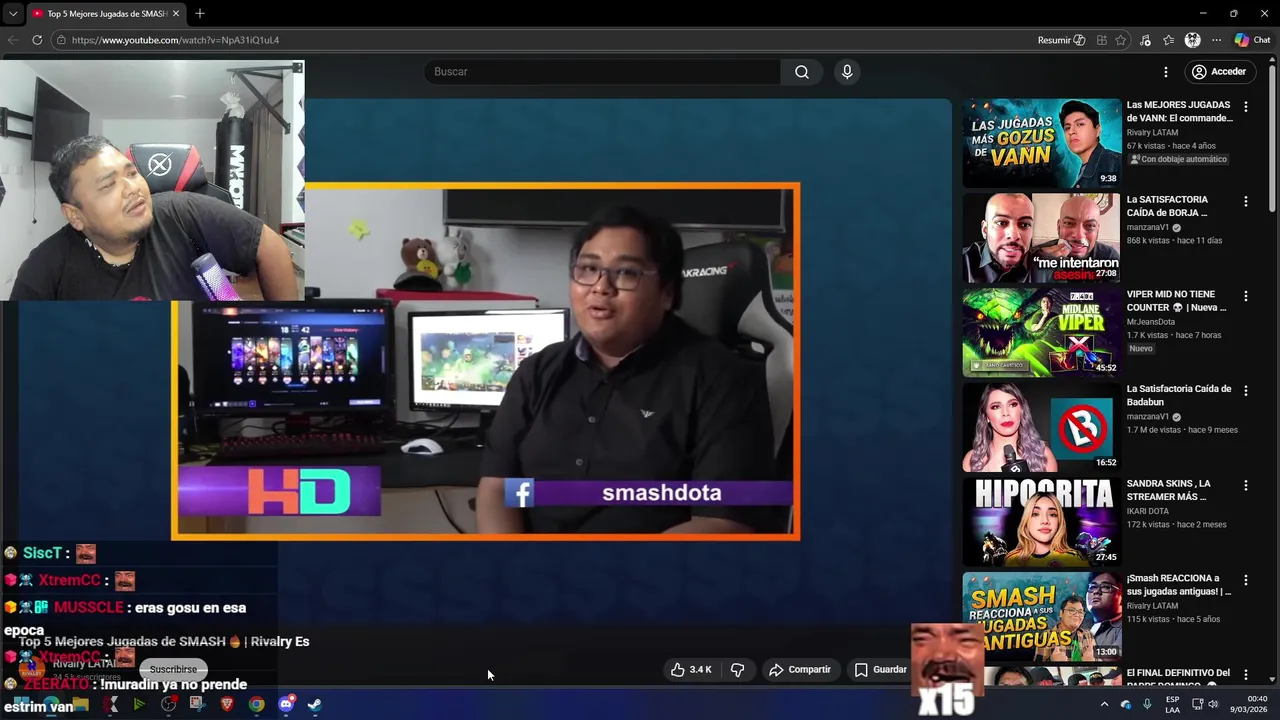Click the Buscar search input field
Screen dimensions: 1280x720
tap(603, 72)
